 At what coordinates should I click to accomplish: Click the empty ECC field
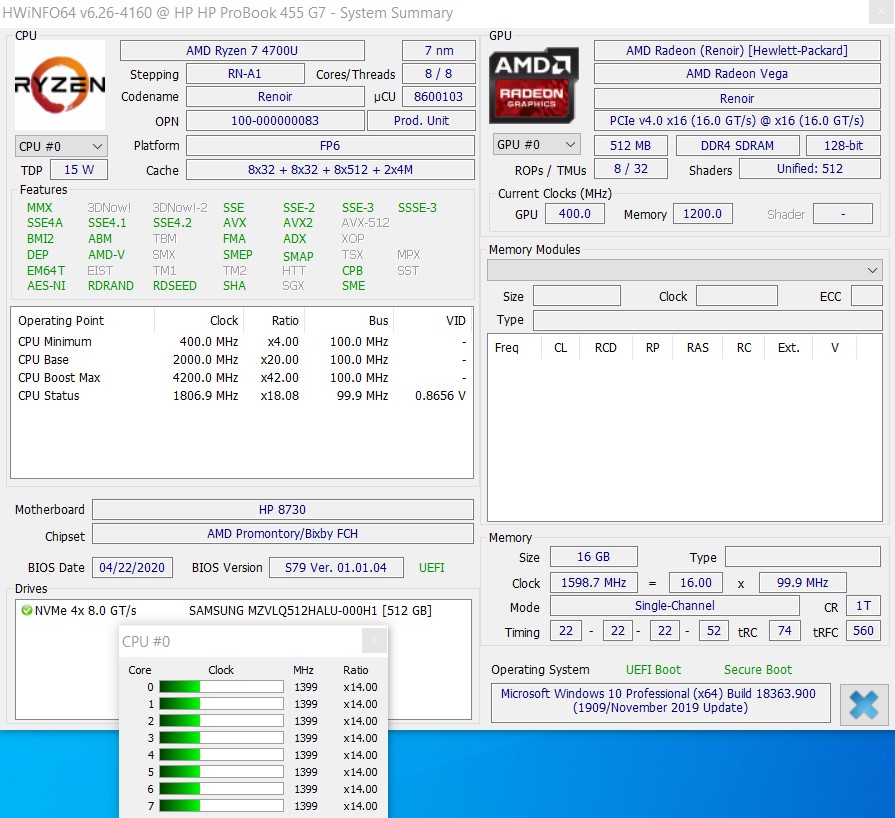pos(866,296)
